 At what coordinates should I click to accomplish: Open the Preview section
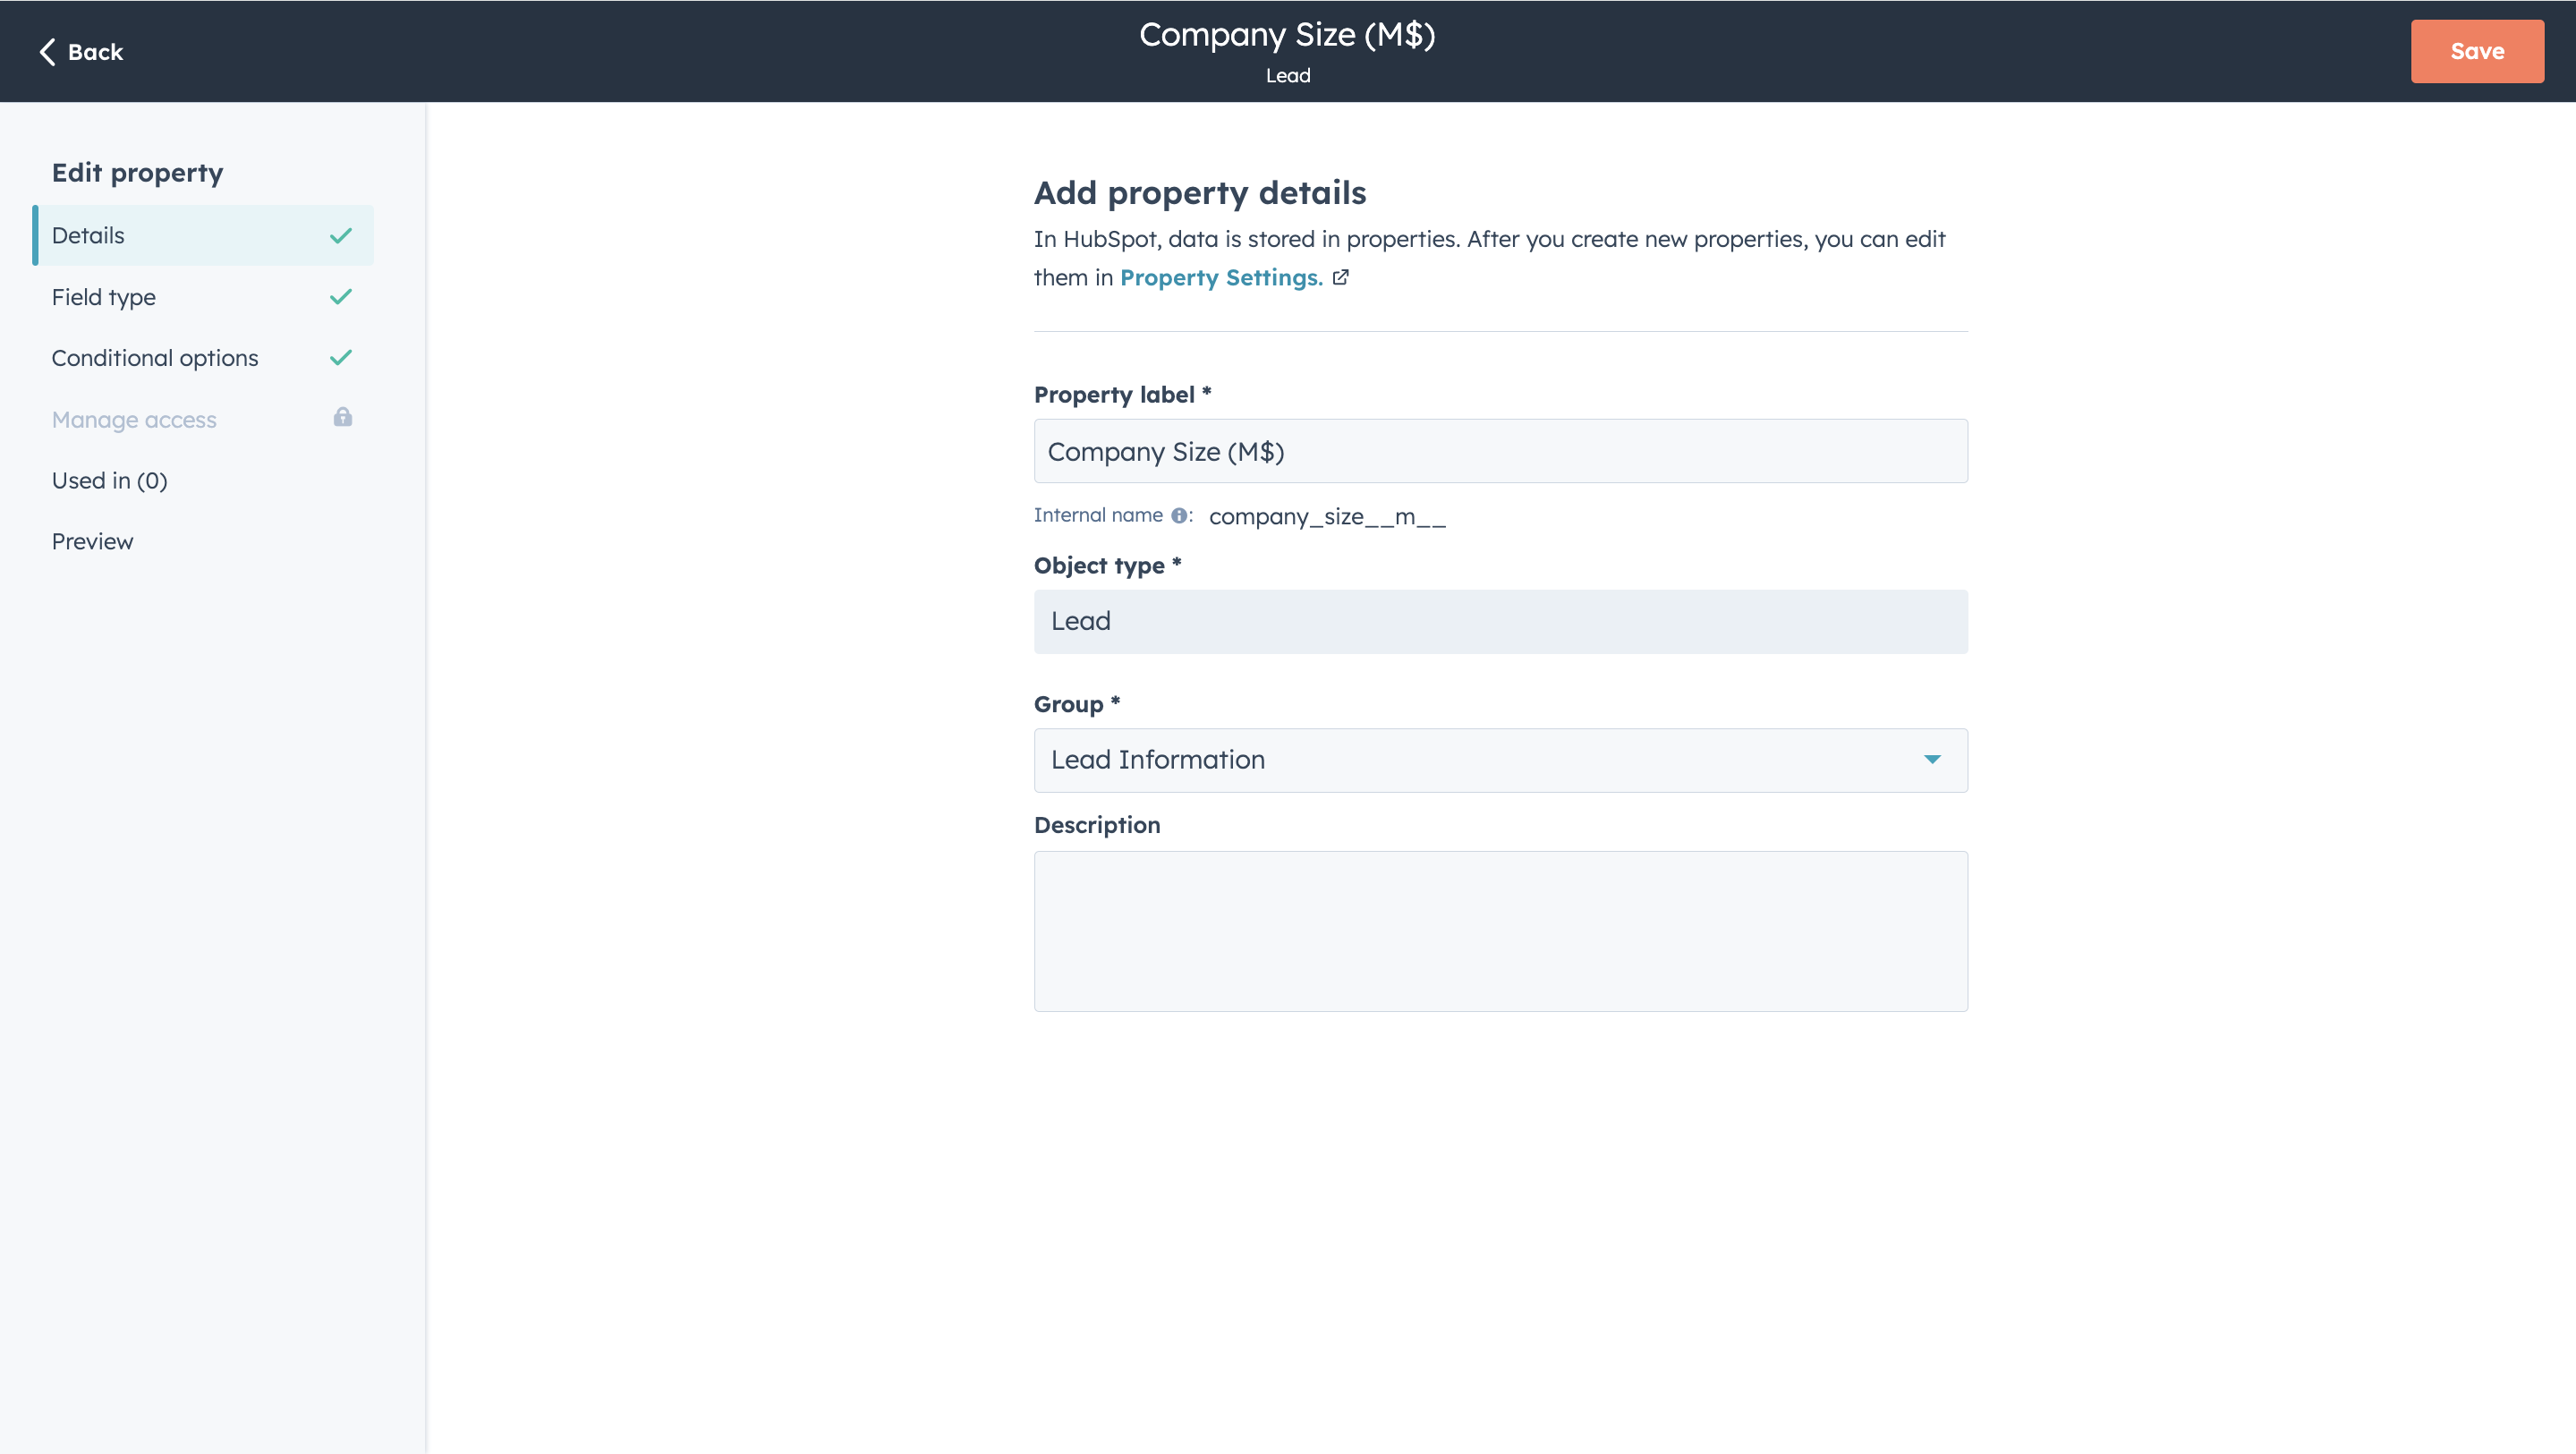coord(92,541)
